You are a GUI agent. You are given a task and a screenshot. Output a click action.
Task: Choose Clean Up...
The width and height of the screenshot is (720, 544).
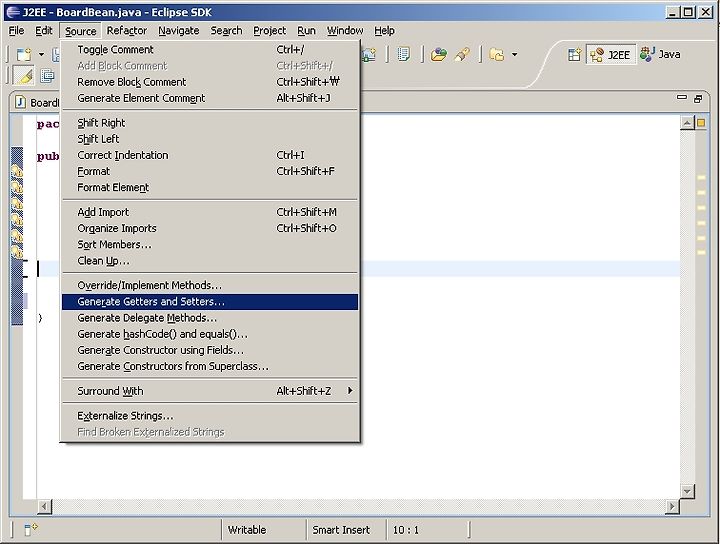click(x=210, y=261)
